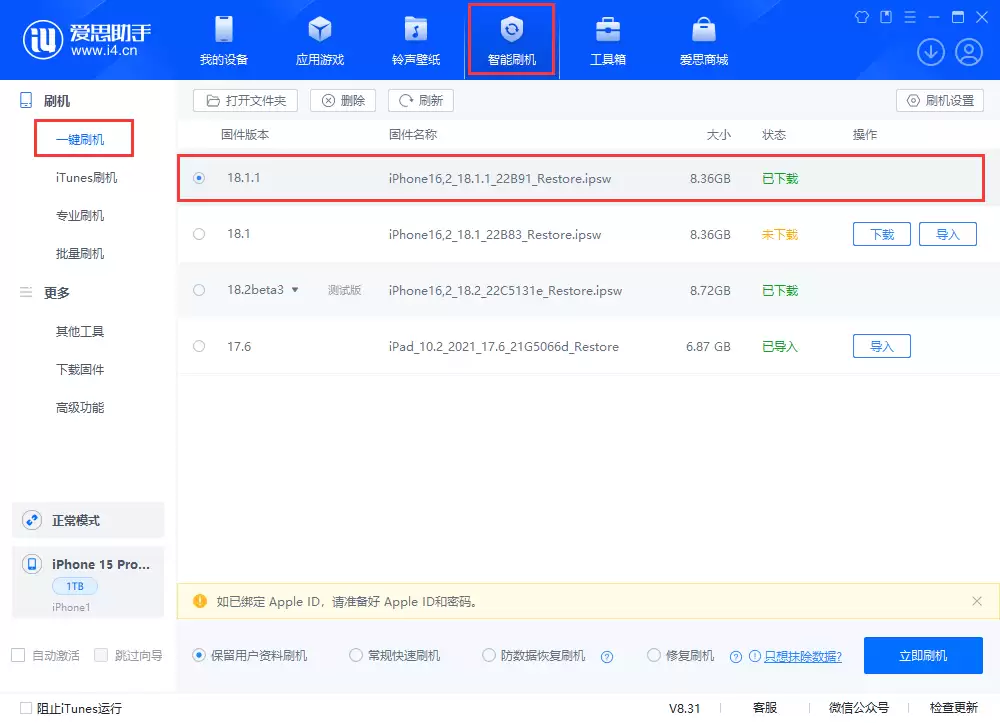Select the 修复刷机 radio option
This screenshot has height=723, width=1000.
click(655, 655)
